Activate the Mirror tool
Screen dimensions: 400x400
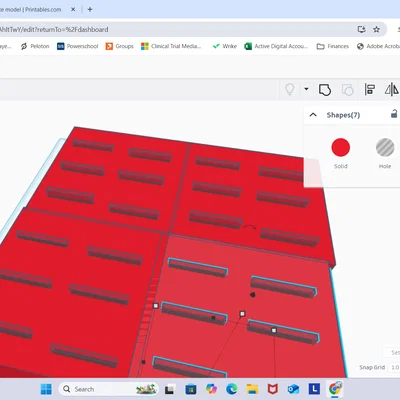pos(392,89)
